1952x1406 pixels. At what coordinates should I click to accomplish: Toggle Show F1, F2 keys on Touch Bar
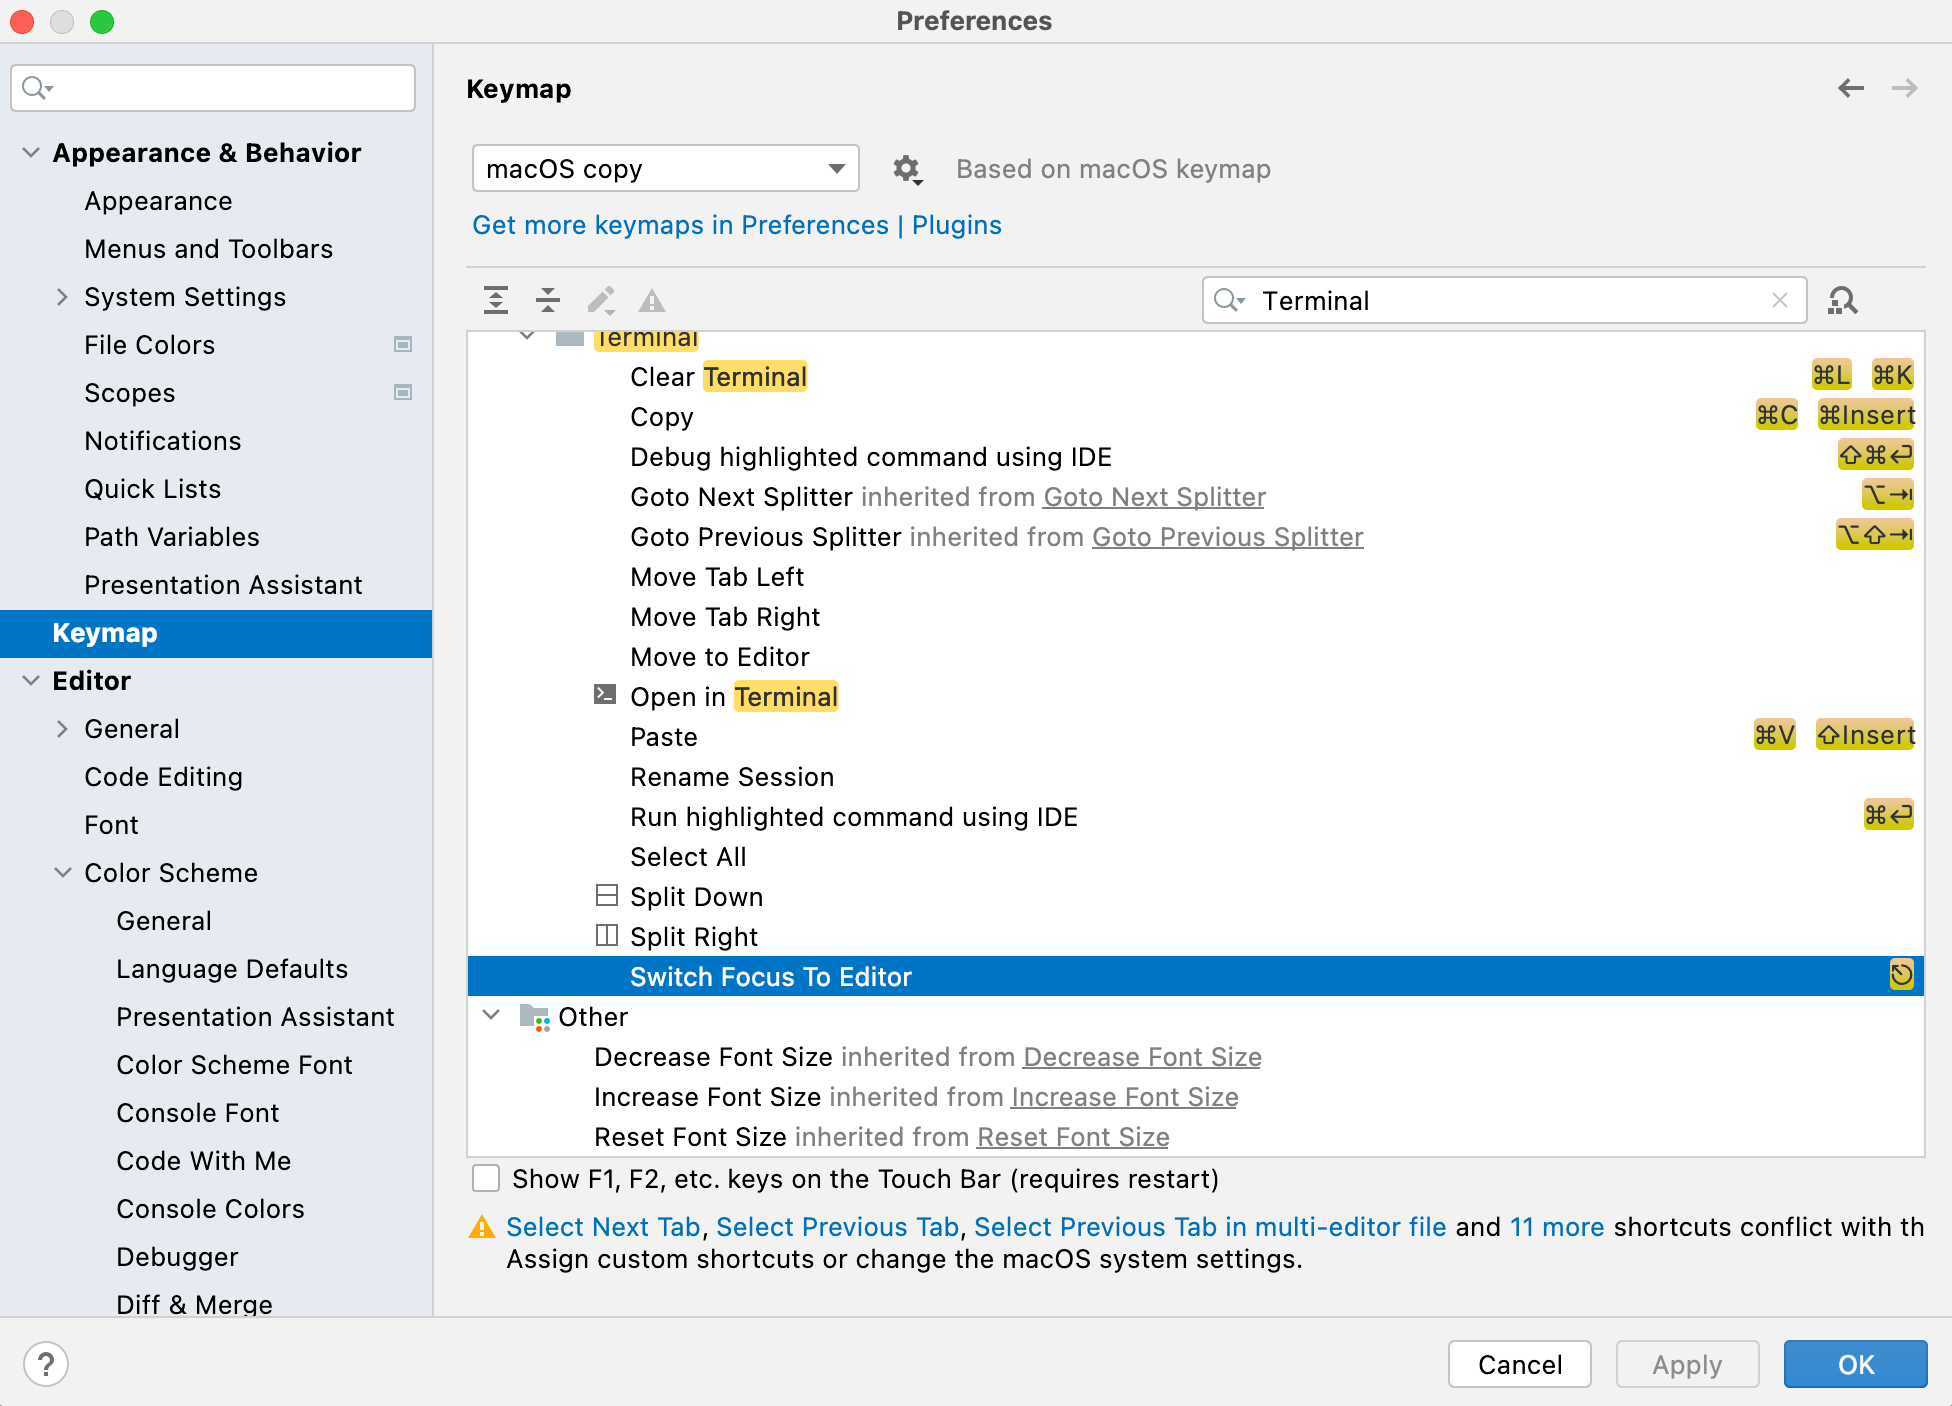coord(486,1178)
